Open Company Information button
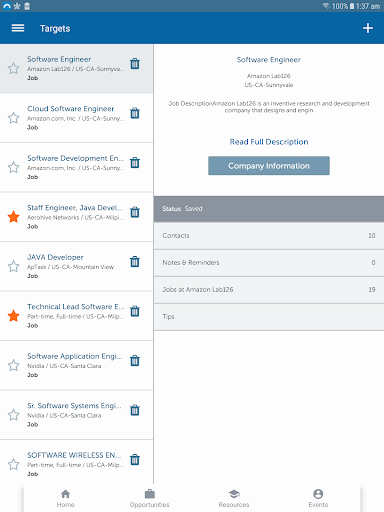Screen dimensions: 384x512 tap(269, 166)
